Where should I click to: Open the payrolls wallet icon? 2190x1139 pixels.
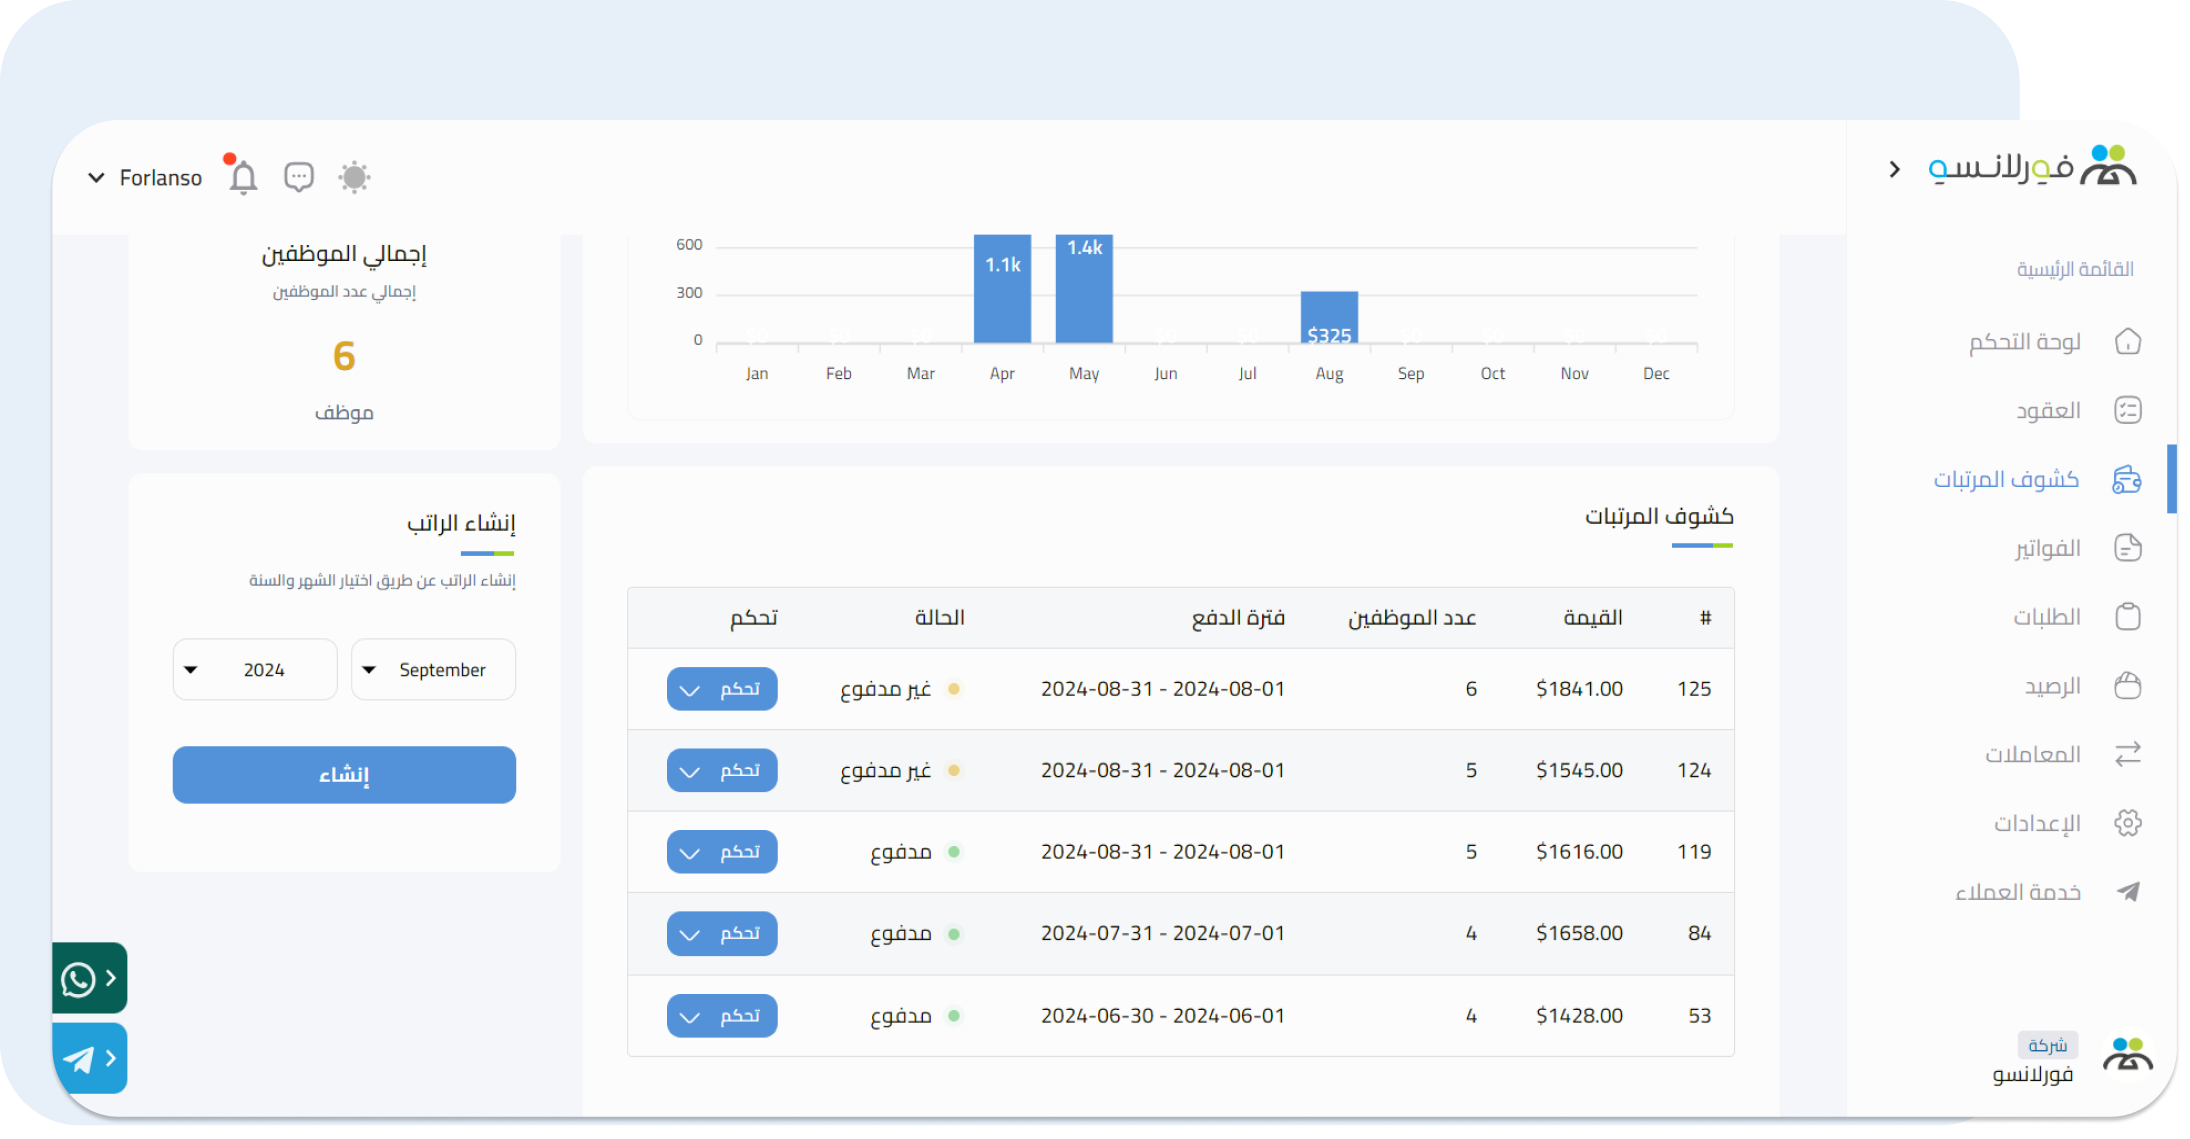click(2127, 479)
